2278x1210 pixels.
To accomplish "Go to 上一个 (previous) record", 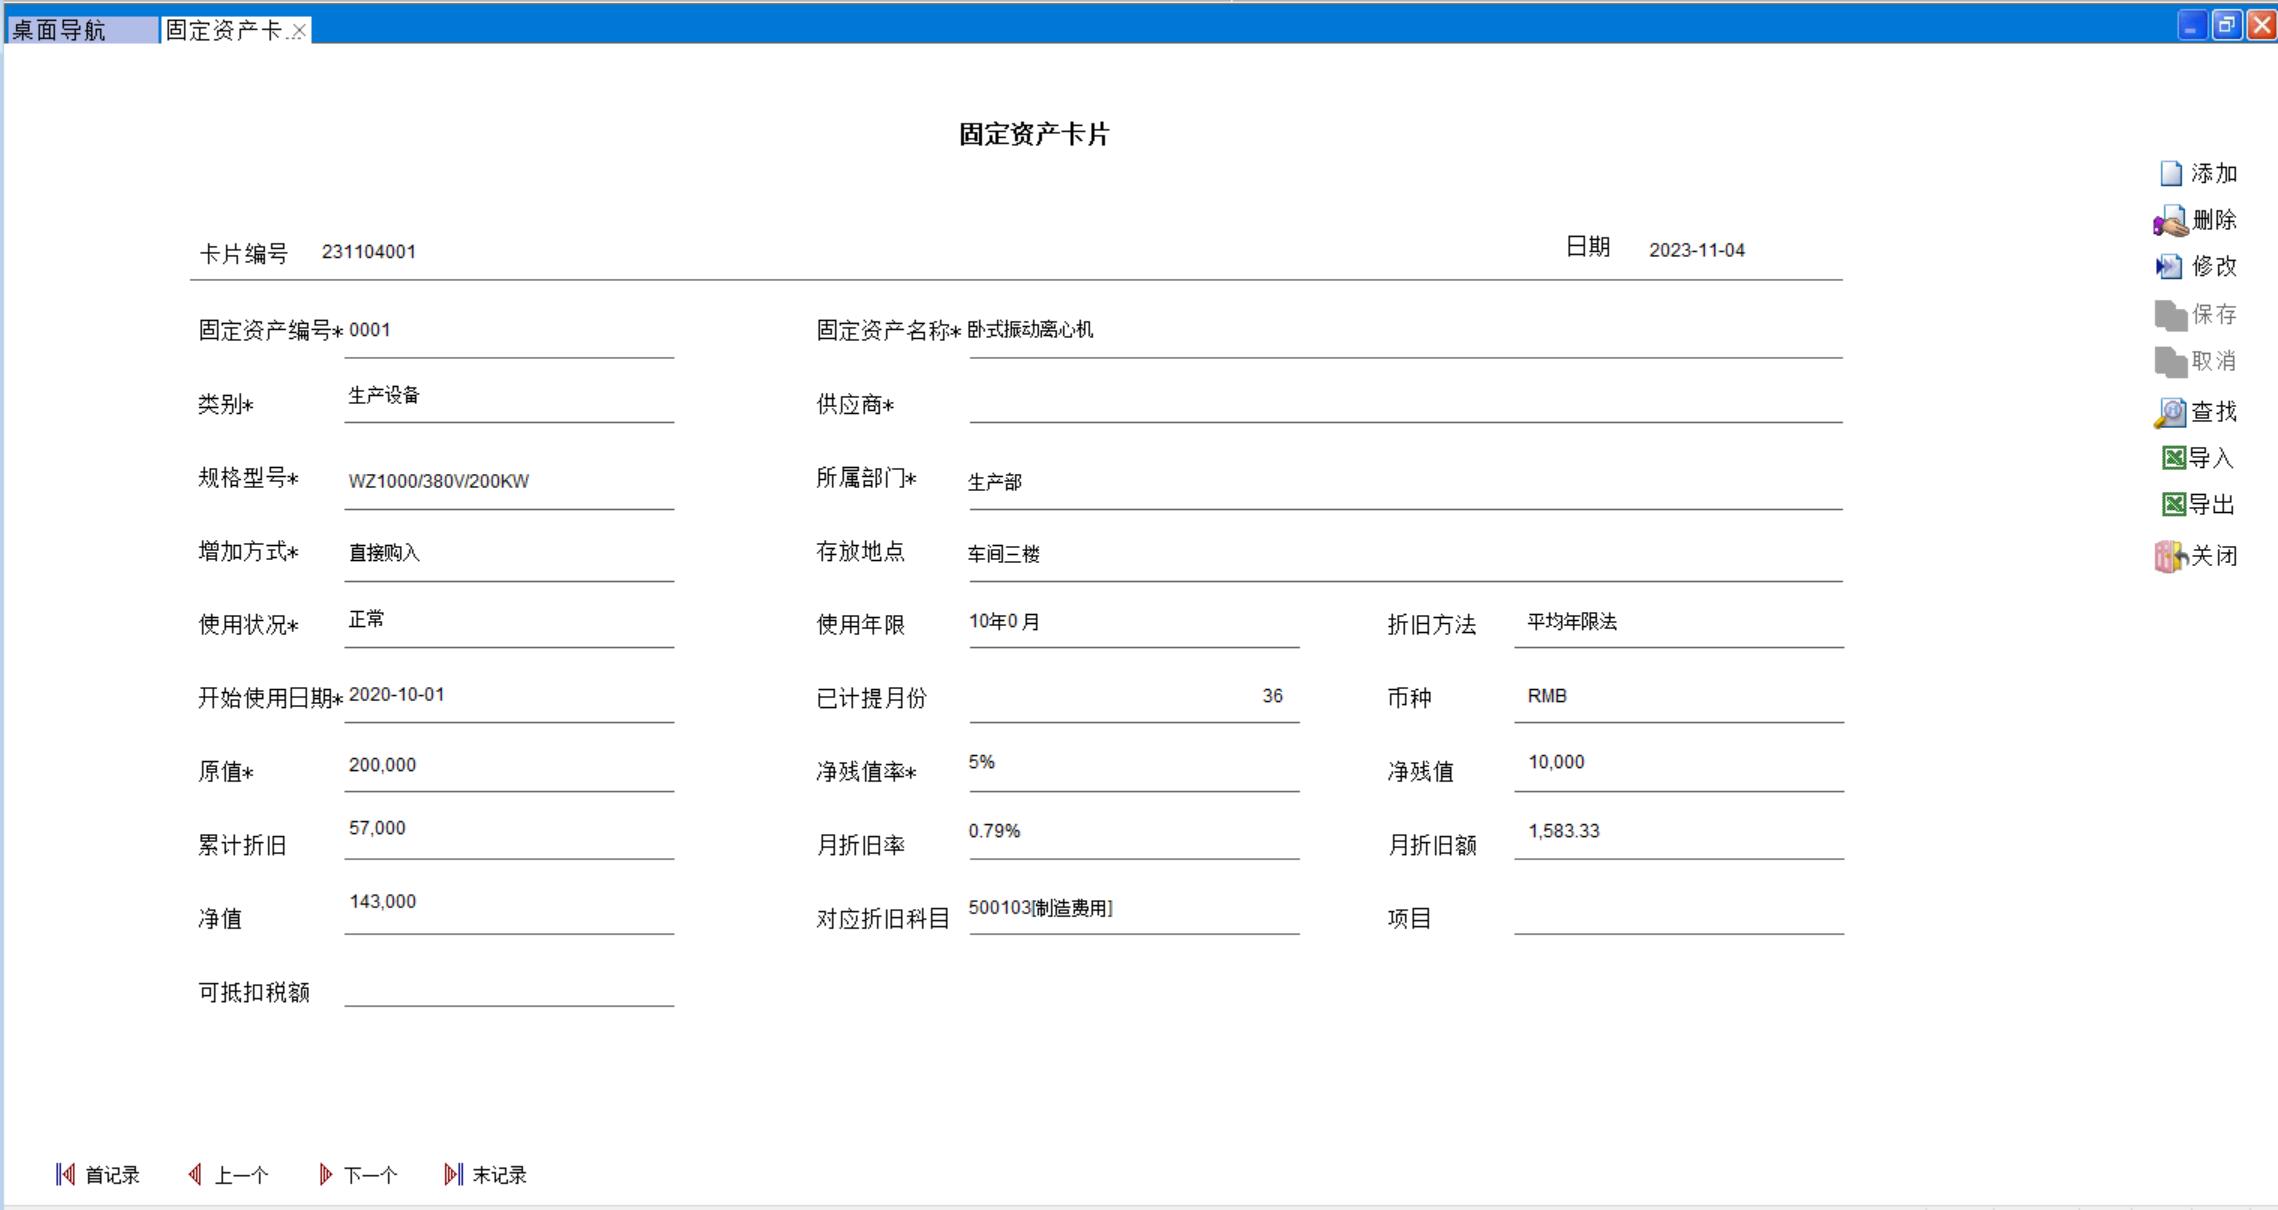I will click(228, 1175).
